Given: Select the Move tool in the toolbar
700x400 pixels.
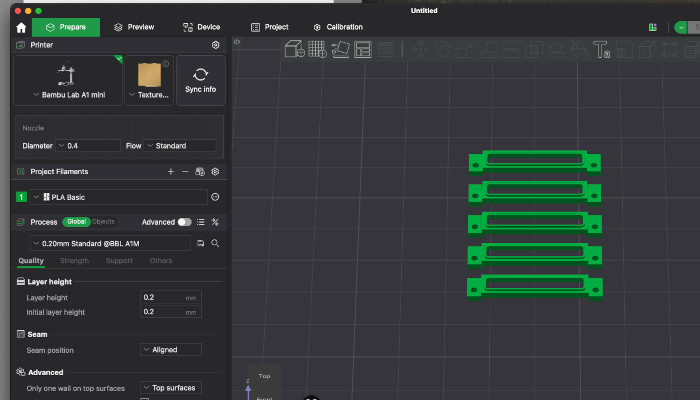Looking at the screenshot, I should pos(420,50).
